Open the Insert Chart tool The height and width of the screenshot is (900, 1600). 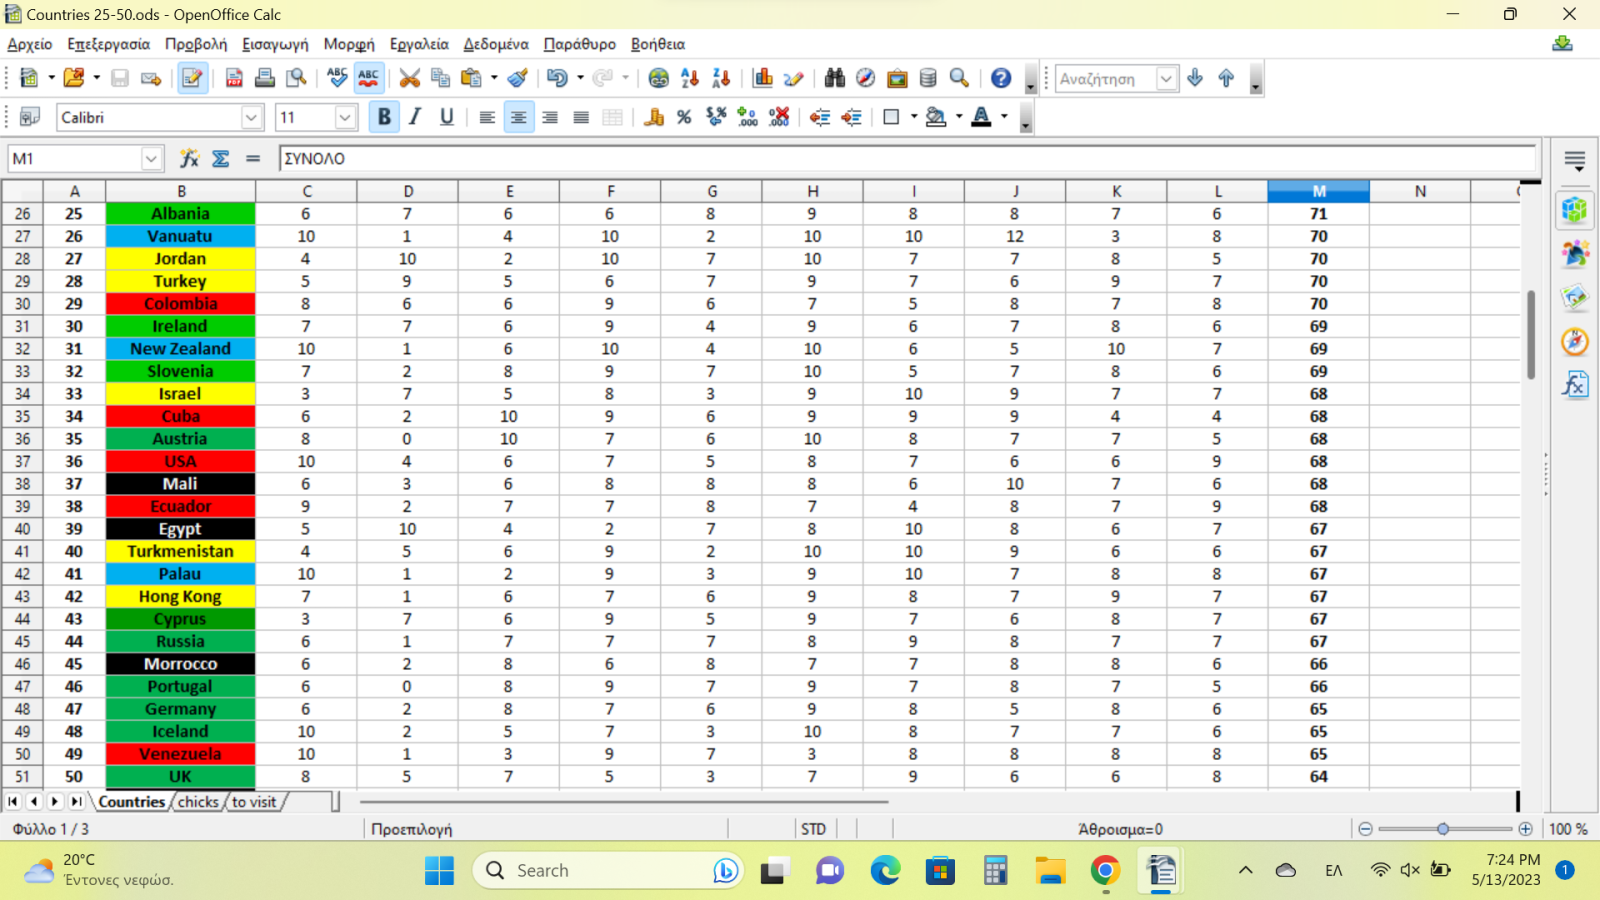[x=763, y=78]
